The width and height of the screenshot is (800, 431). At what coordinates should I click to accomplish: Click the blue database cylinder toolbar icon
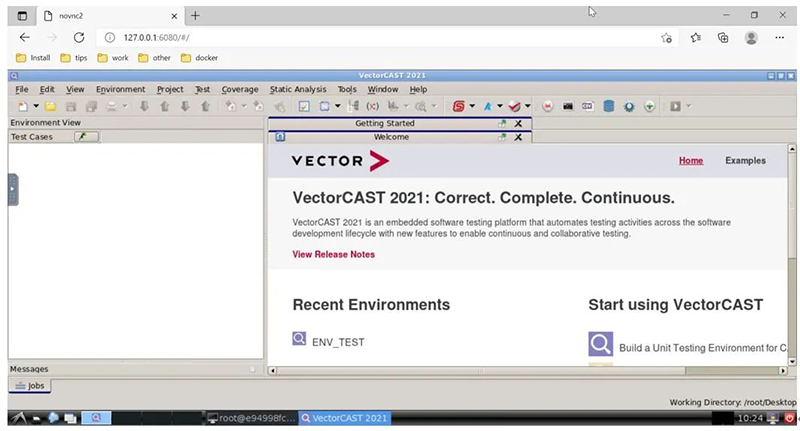pos(609,107)
